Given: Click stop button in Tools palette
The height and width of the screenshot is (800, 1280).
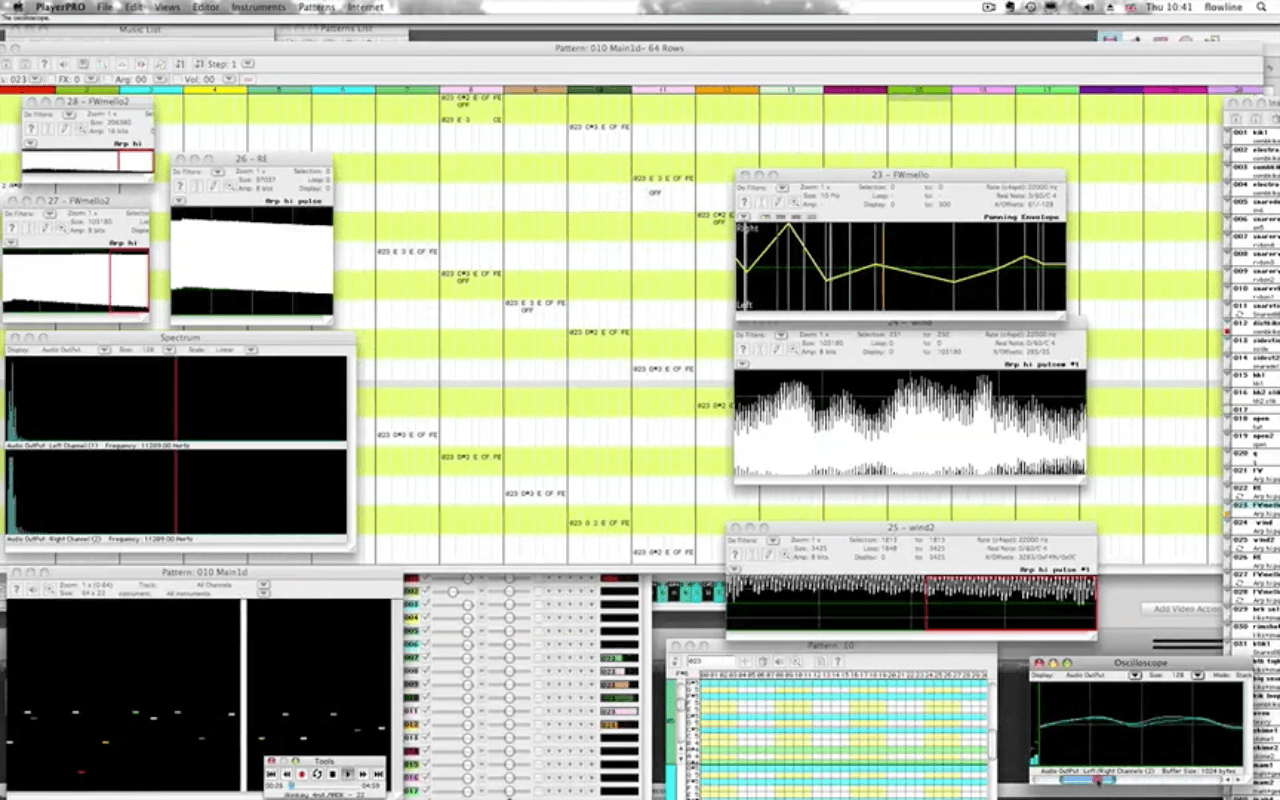Looking at the screenshot, I should coord(332,774).
